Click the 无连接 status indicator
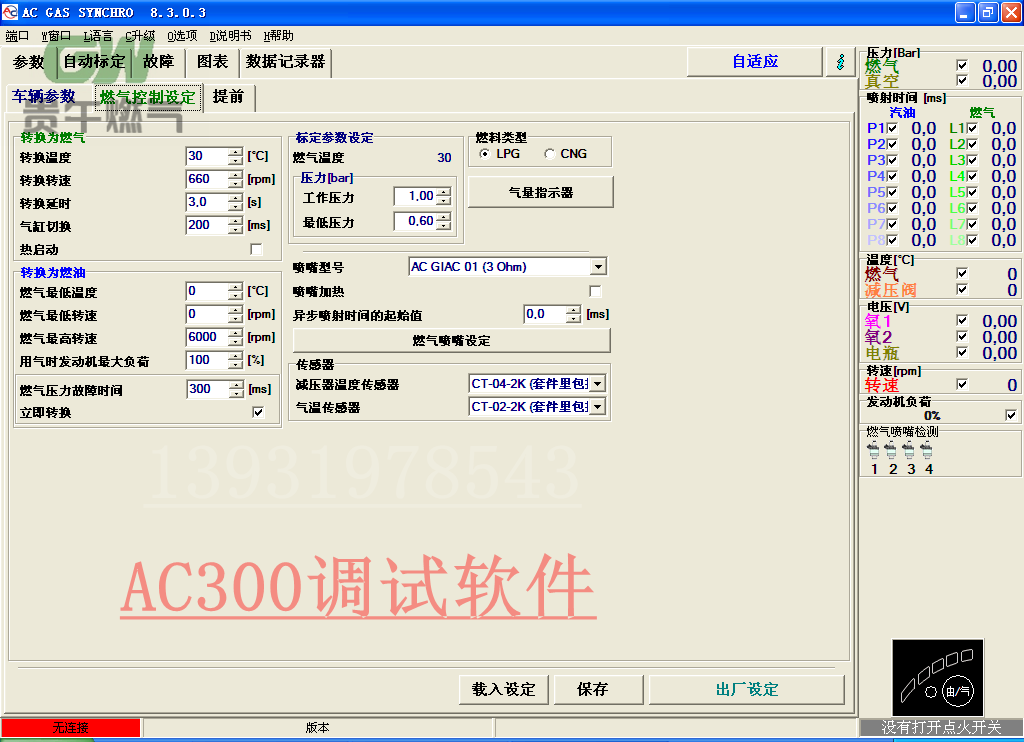This screenshot has height=742, width=1024. pos(71,728)
